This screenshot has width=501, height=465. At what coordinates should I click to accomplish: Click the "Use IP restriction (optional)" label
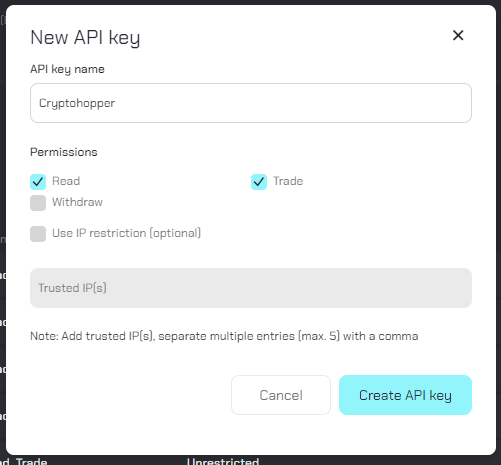[x=127, y=233]
